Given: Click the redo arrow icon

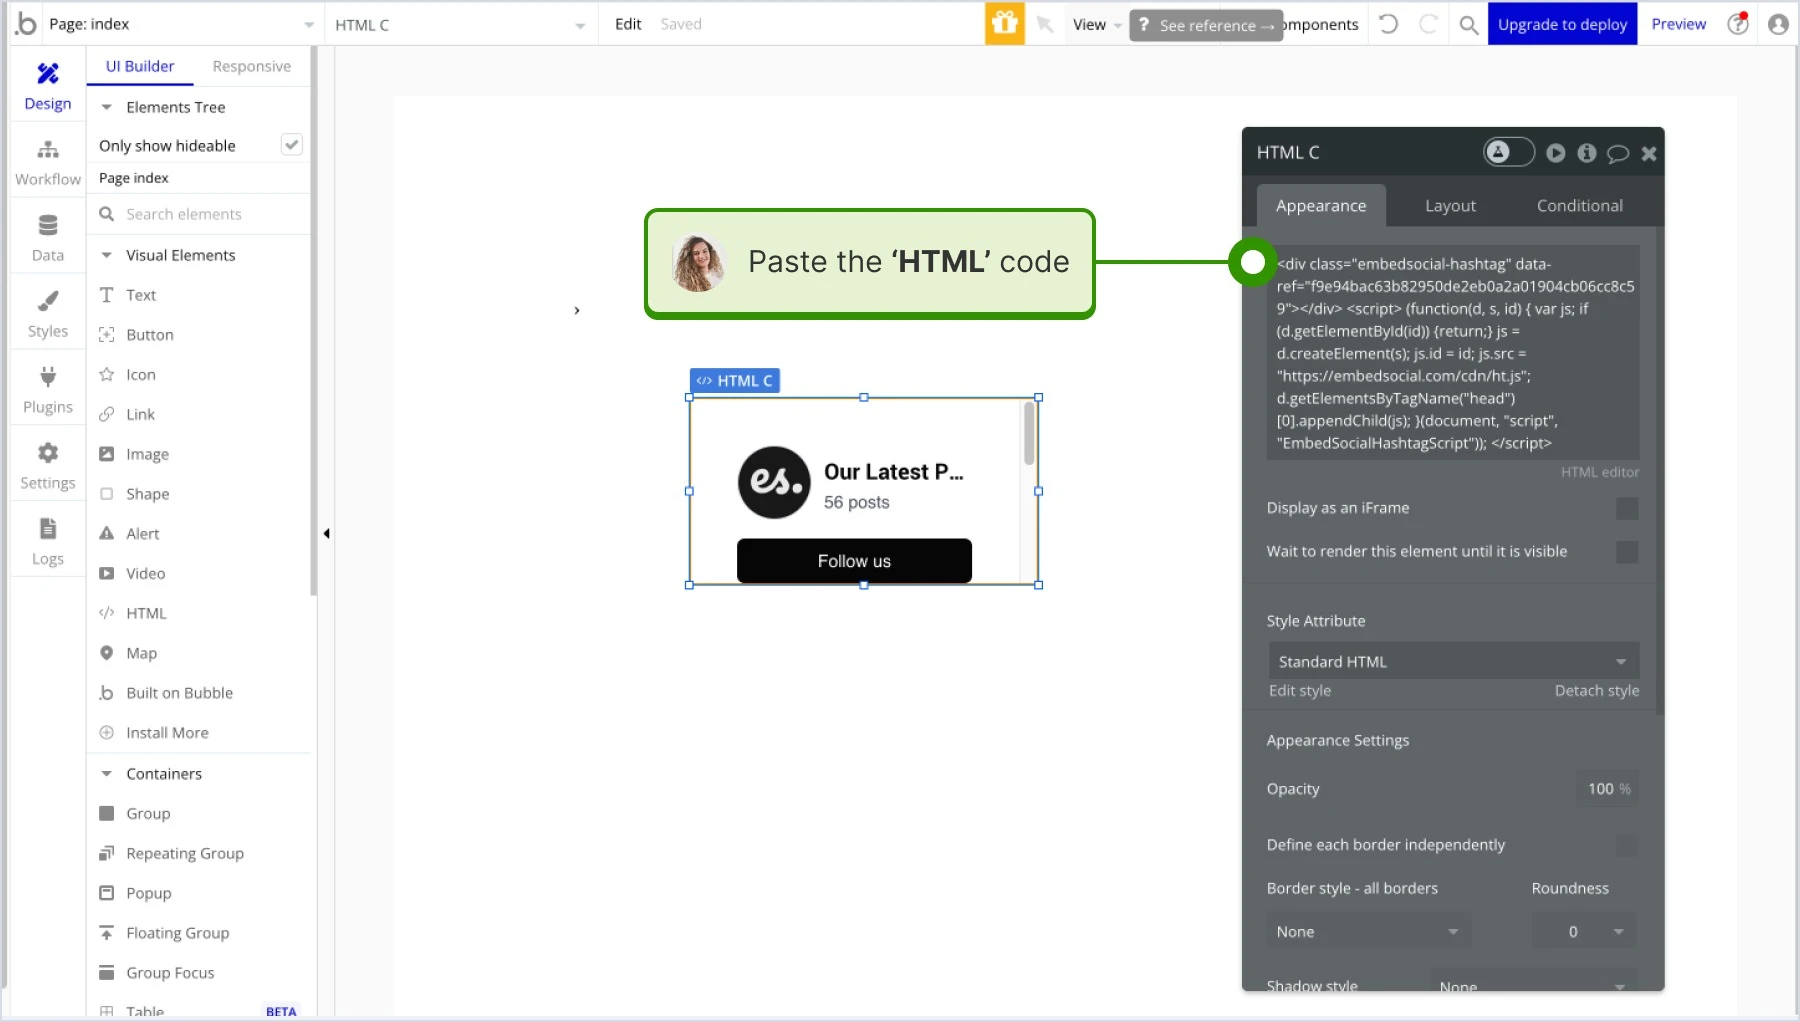Looking at the screenshot, I should (1428, 24).
